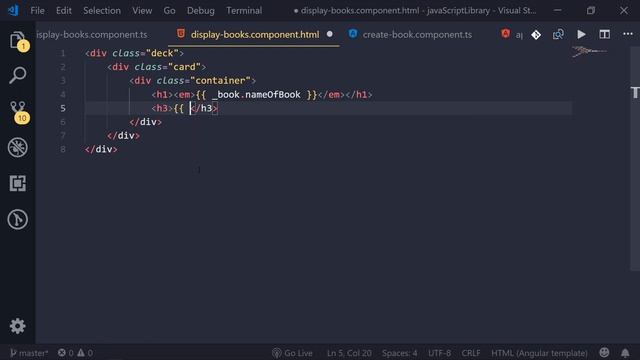Click _book.nameOfBook expression on line 4
The height and width of the screenshot is (360, 640).
[x=256, y=95]
